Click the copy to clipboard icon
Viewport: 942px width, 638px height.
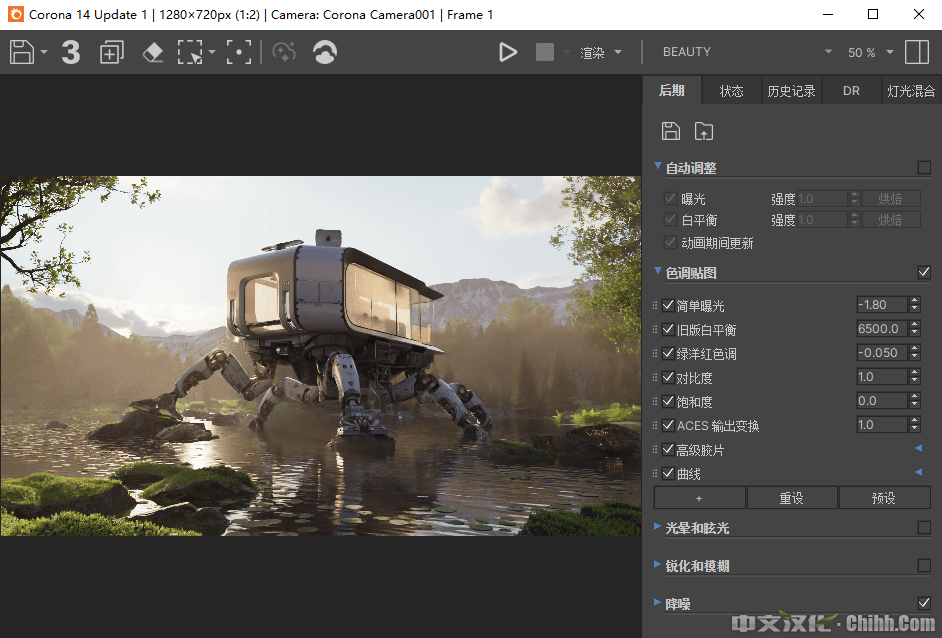pyautogui.click(x=111, y=52)
